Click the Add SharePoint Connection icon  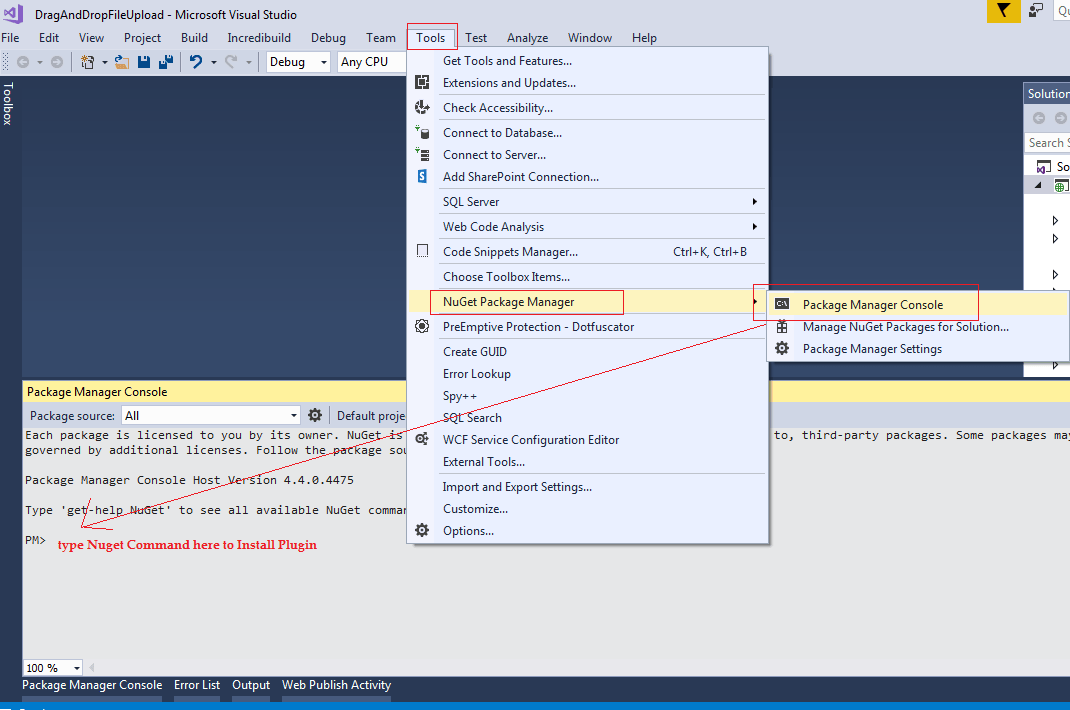click(x=422, y=176)
